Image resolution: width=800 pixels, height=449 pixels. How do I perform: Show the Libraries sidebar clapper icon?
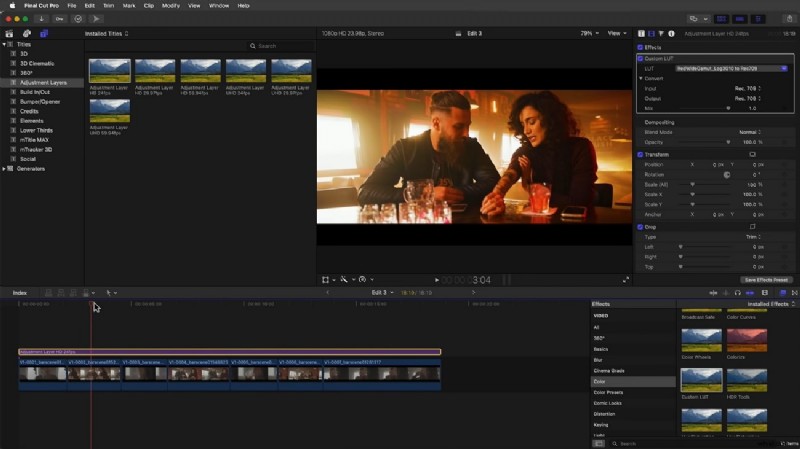[x=9, y=34]
